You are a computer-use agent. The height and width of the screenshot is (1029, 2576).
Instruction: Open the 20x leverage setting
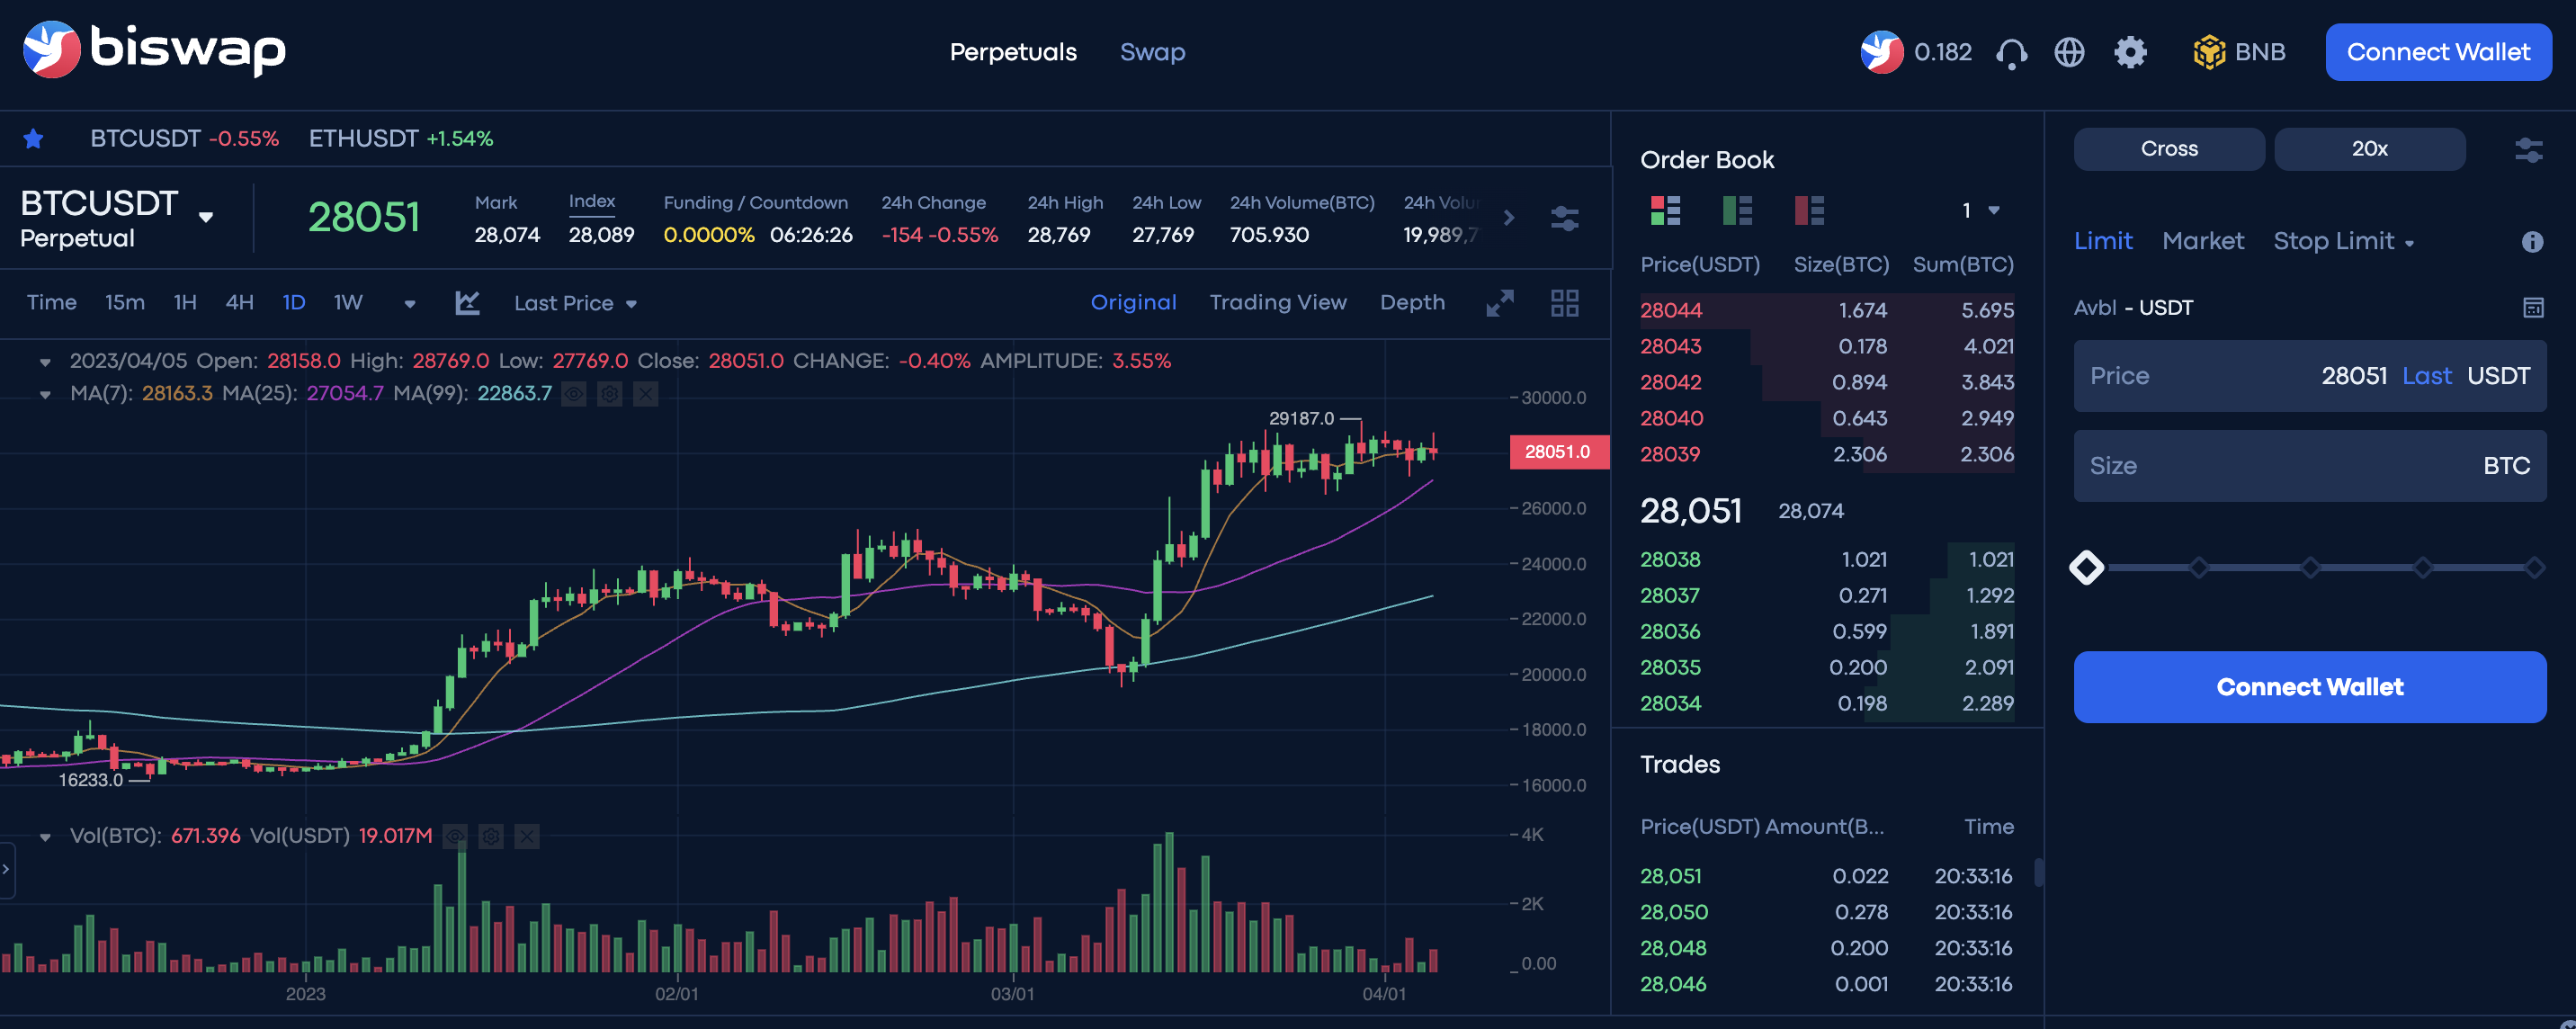(2369, 148)
